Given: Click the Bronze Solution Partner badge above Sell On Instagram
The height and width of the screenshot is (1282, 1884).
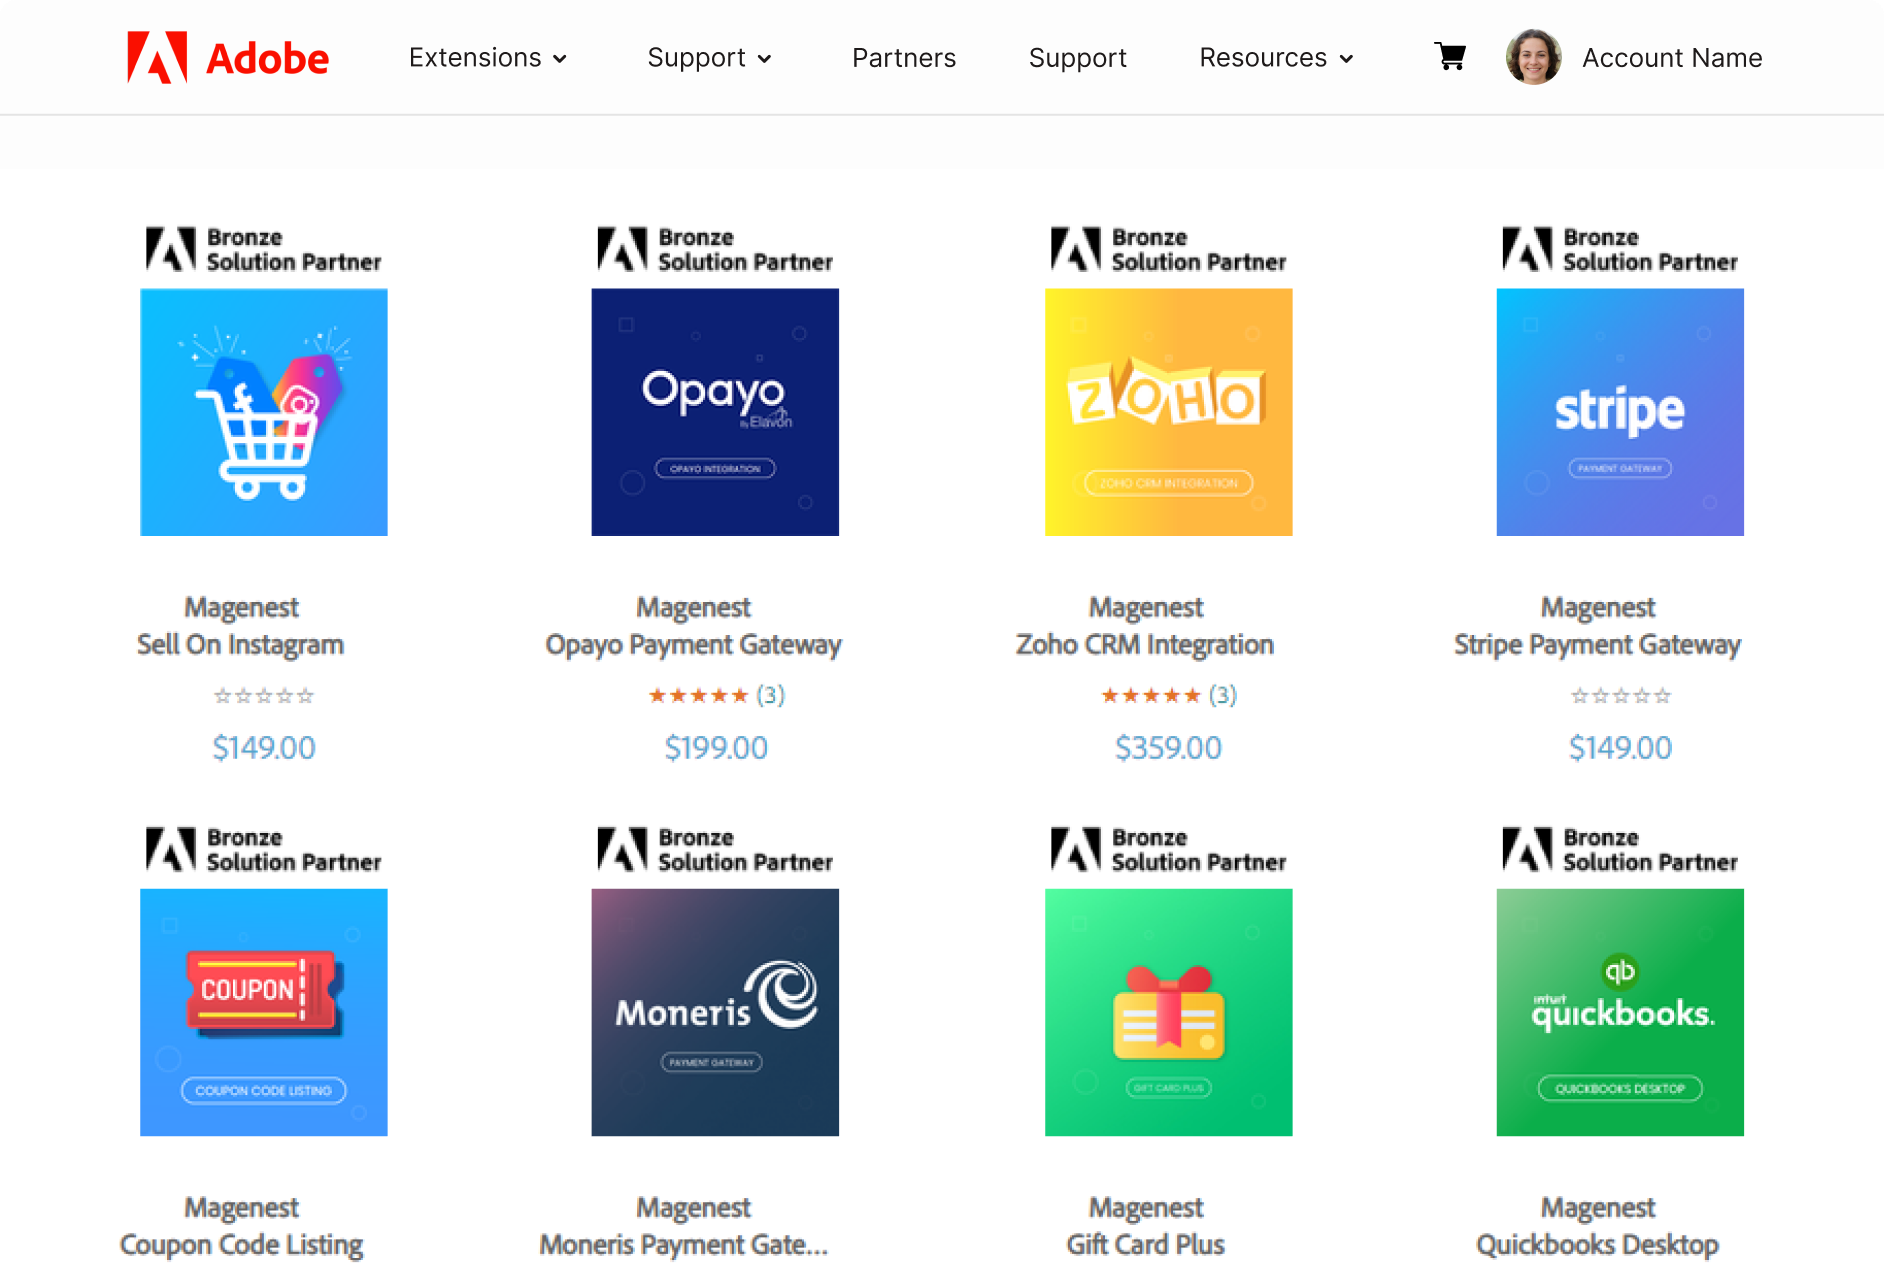Looking at the screenshot, I should click(264, 250).
